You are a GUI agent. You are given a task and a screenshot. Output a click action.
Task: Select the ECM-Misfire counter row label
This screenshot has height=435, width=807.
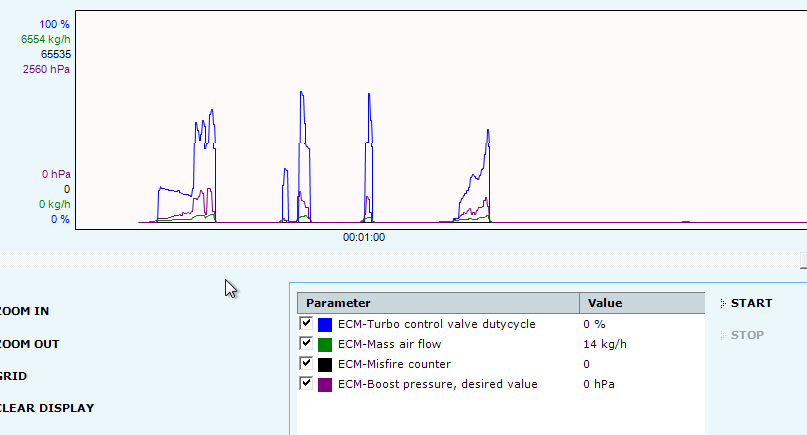(x=394, y=364)
